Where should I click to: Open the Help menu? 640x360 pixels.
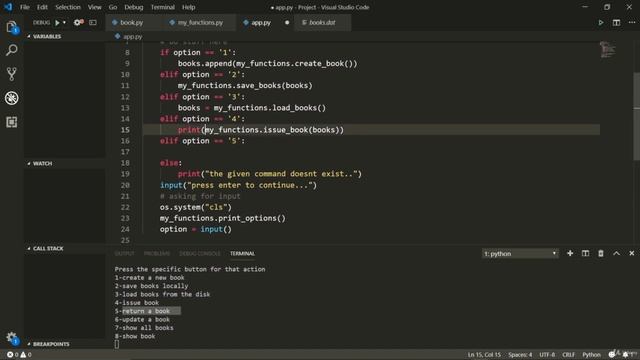188,7
